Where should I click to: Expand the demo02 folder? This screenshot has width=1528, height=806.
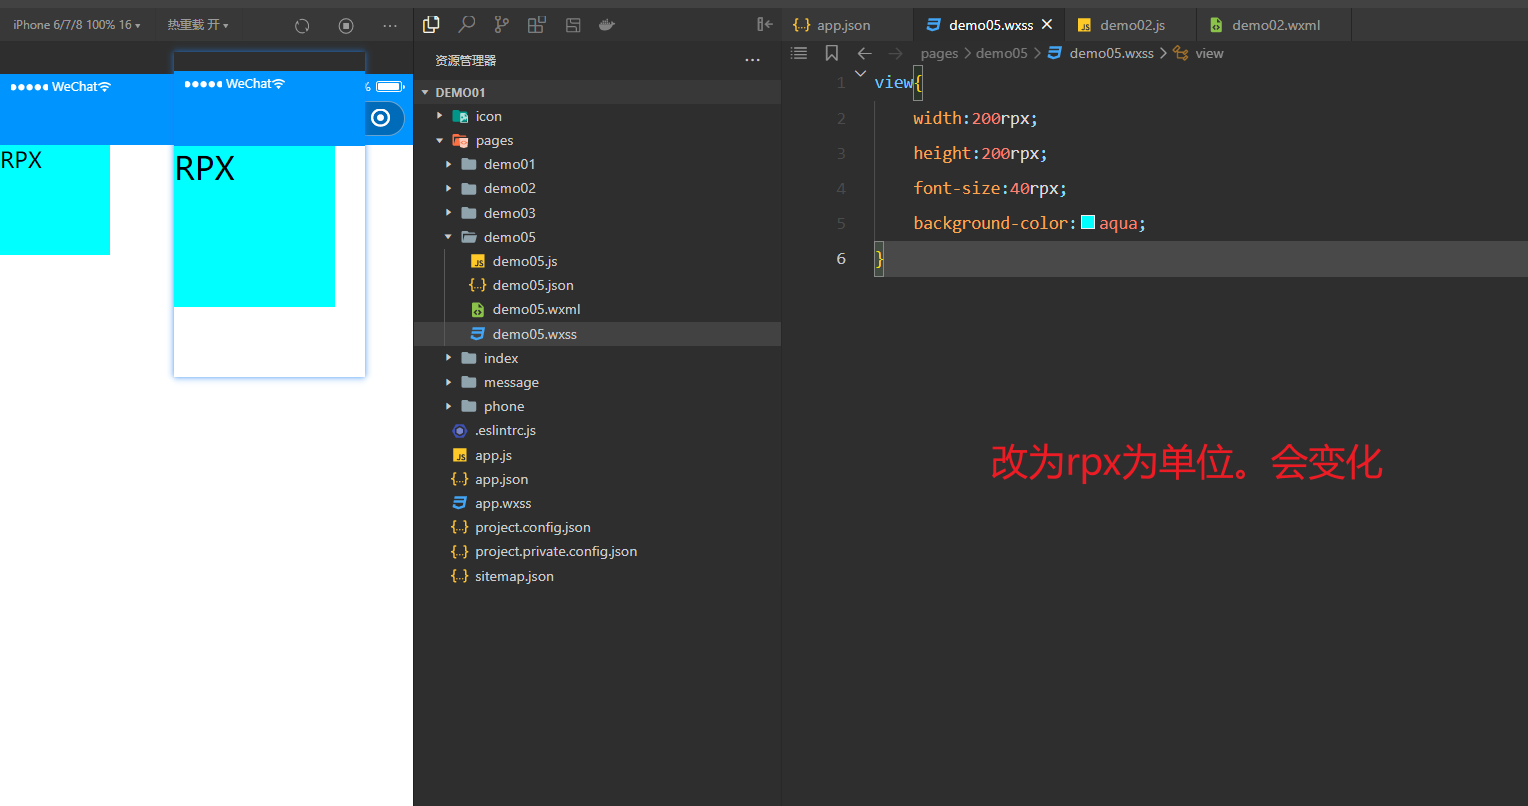pyautogui.click(x=449, y=188)
